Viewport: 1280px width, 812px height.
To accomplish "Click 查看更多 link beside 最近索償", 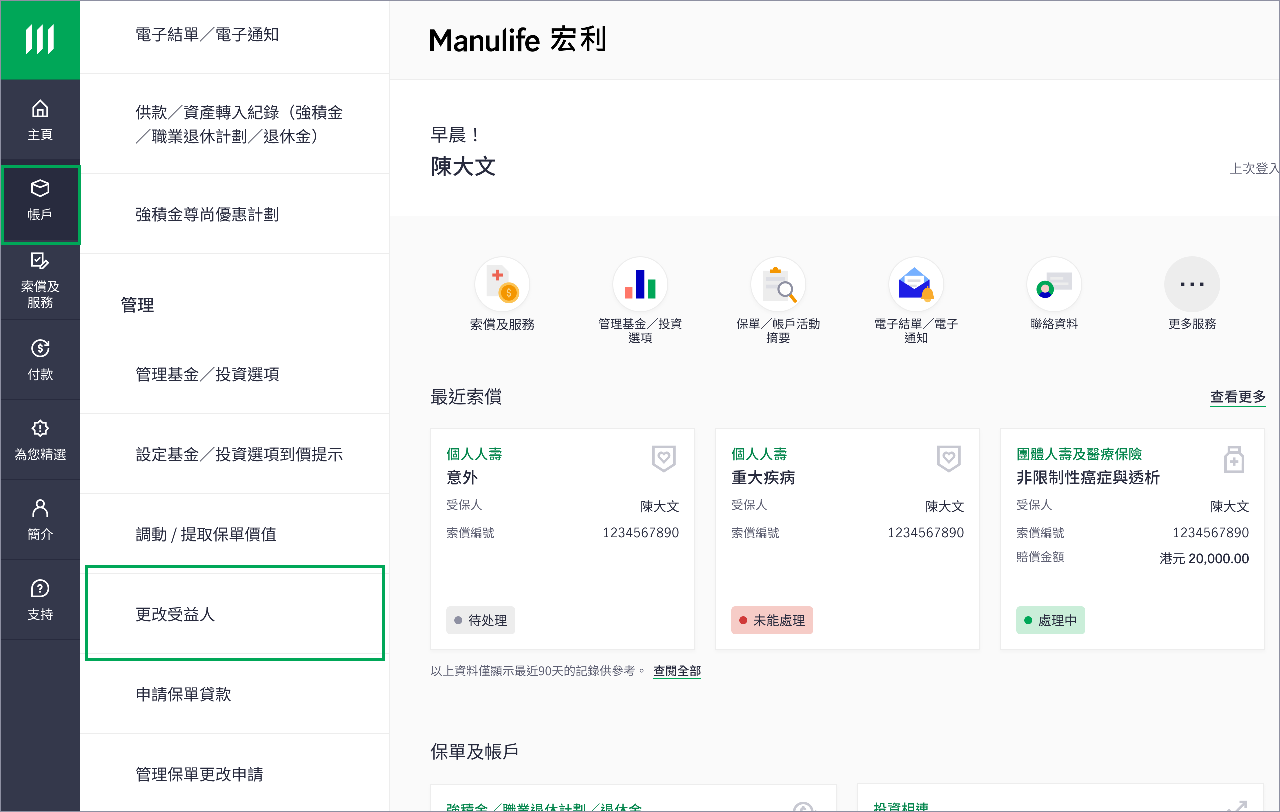I will click(x=1238, y=397).
